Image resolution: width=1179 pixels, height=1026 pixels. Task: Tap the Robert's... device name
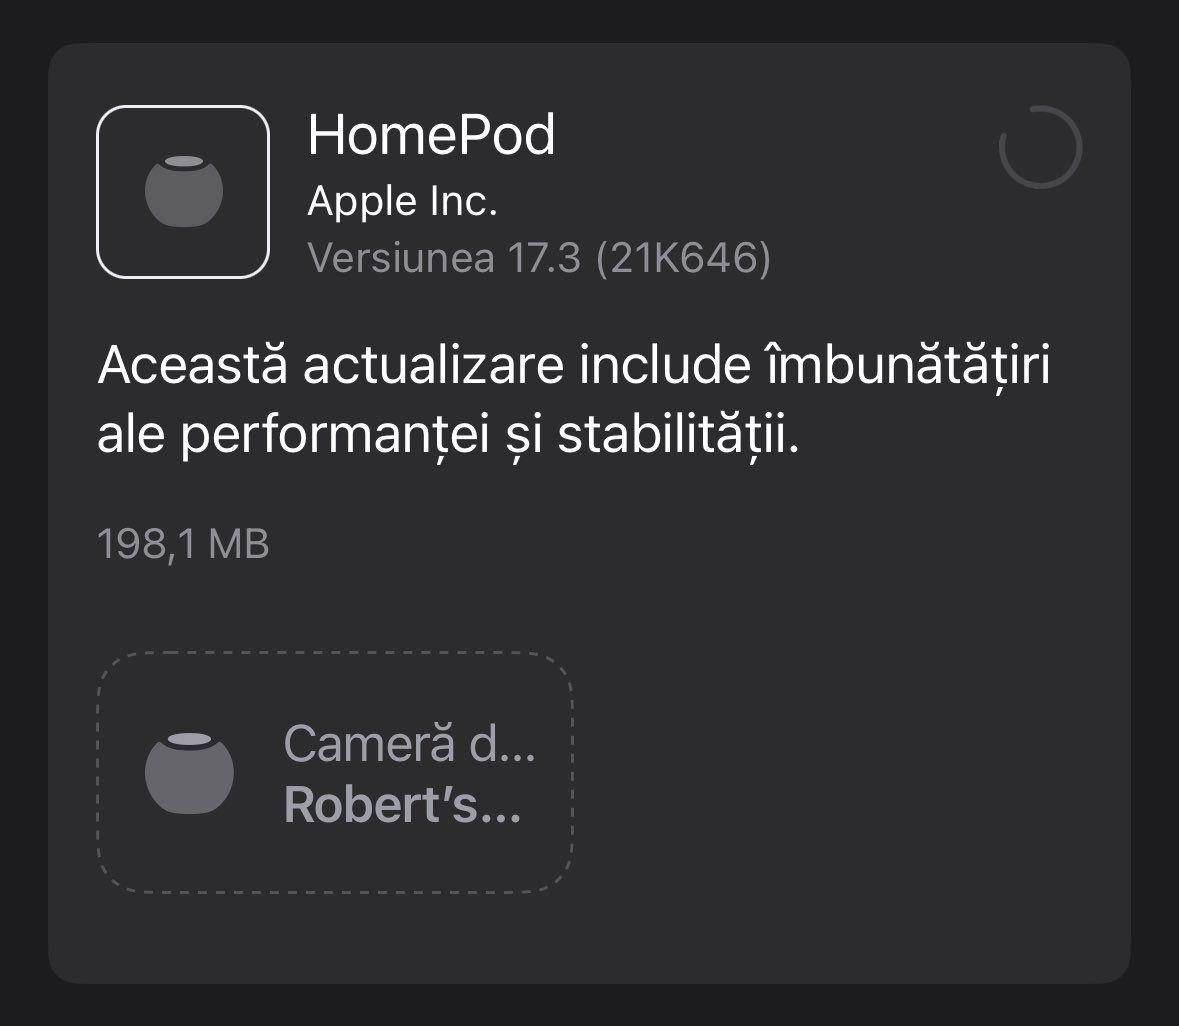402,805
